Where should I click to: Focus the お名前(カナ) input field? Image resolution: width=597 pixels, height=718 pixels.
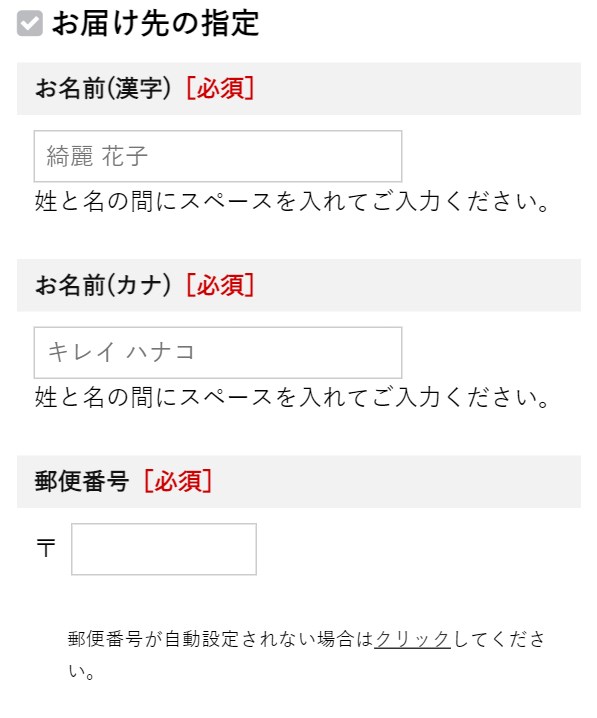pos(218,353)
